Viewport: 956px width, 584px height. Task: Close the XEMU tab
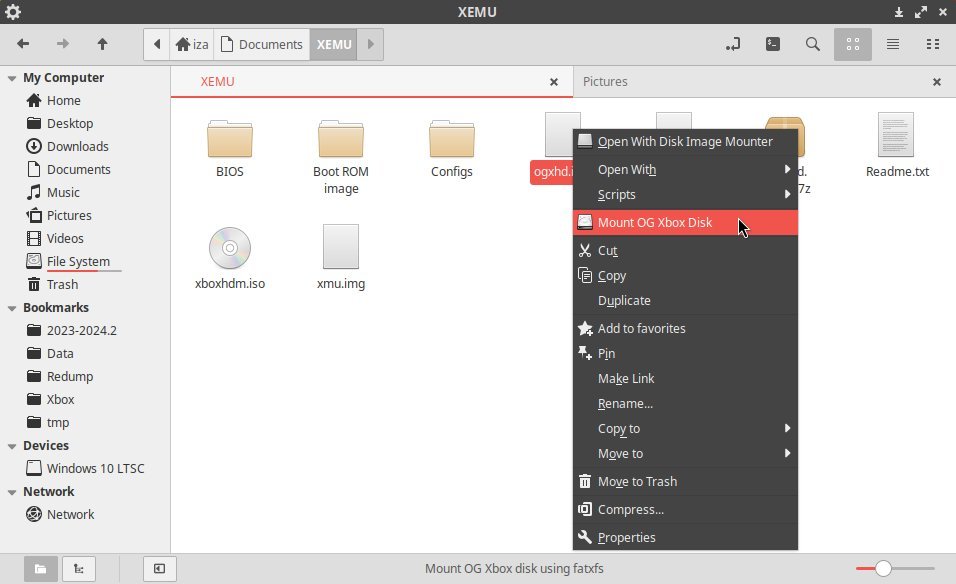tap(554, 82)
